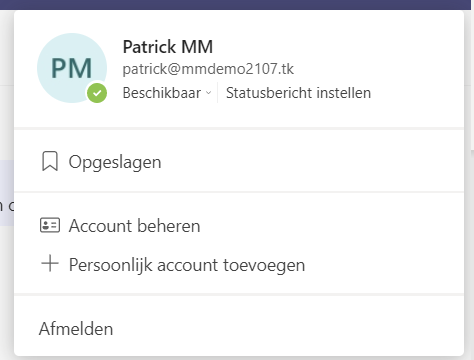
Task: Click the Patrick MM display name
Action: 168,47
